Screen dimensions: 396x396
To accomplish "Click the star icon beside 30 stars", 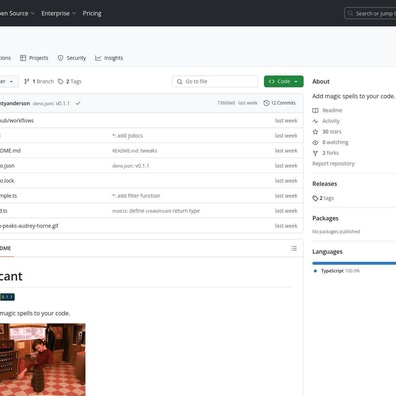I will (315, 132).
